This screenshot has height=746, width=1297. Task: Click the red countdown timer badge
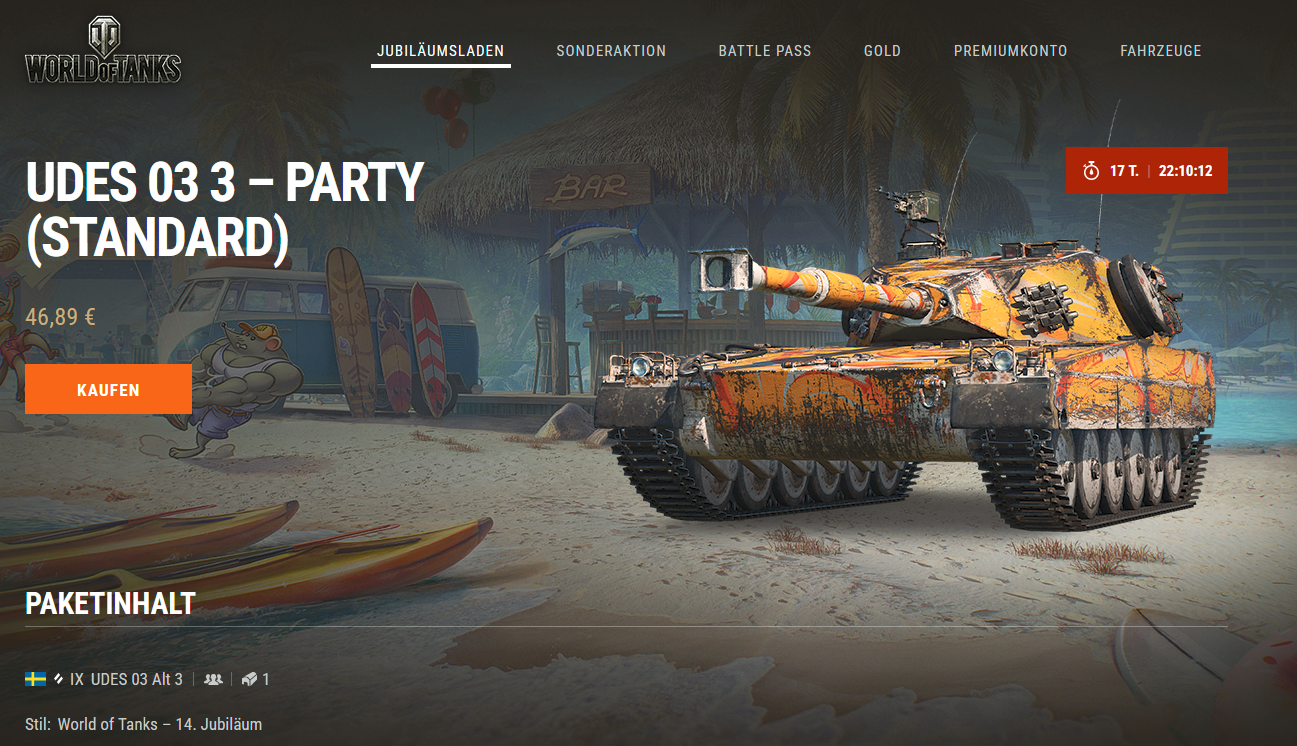click(1146, 171)
